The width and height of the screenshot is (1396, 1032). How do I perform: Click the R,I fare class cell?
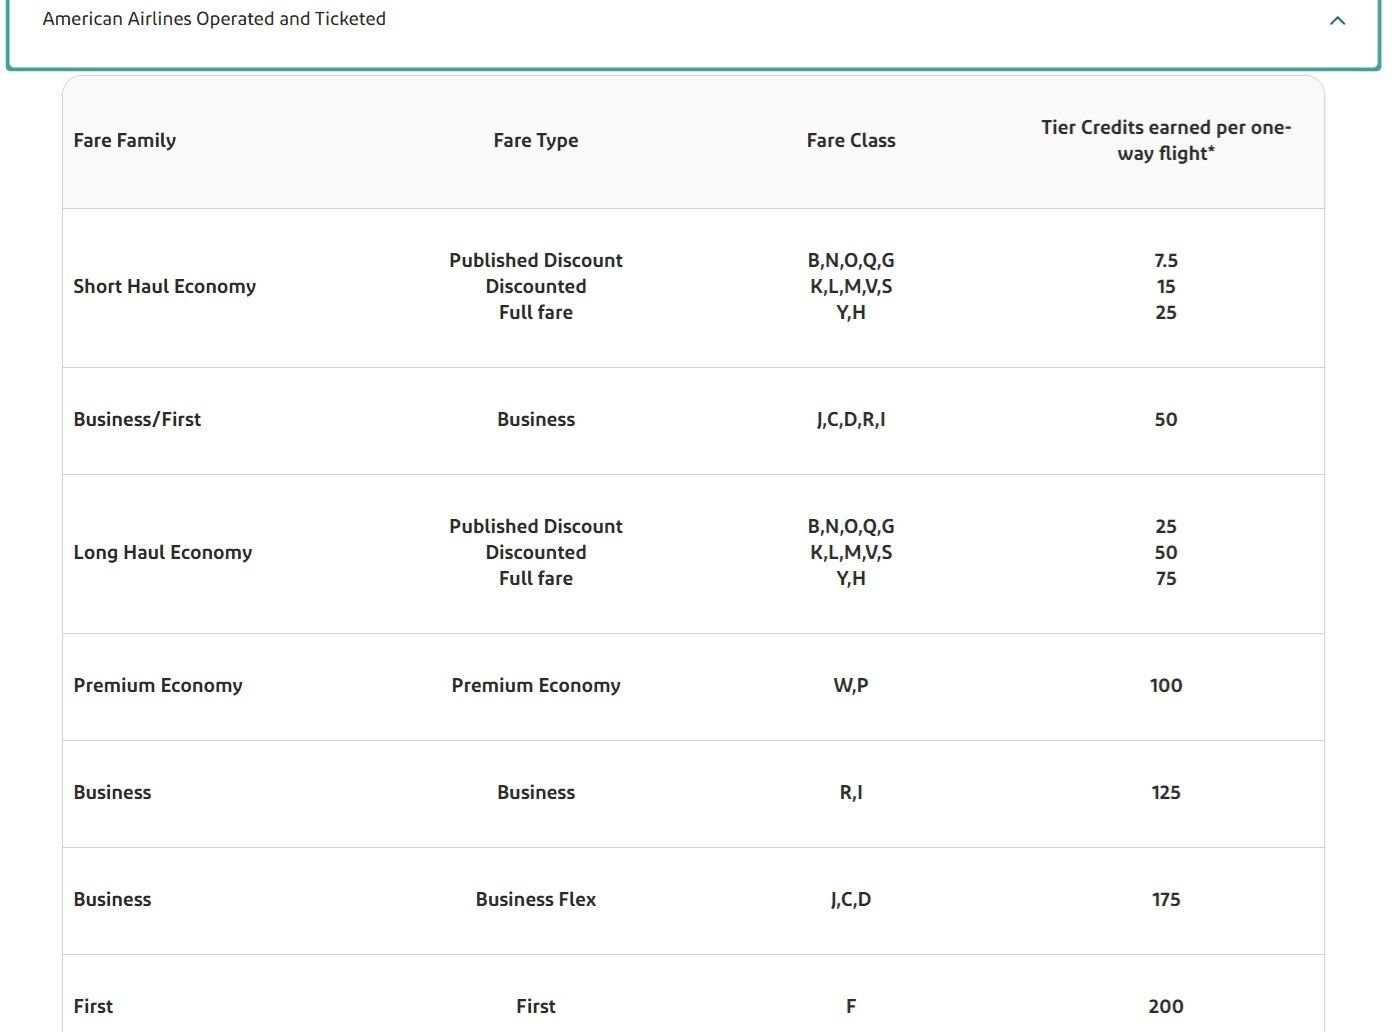click(x=850, y=793)
